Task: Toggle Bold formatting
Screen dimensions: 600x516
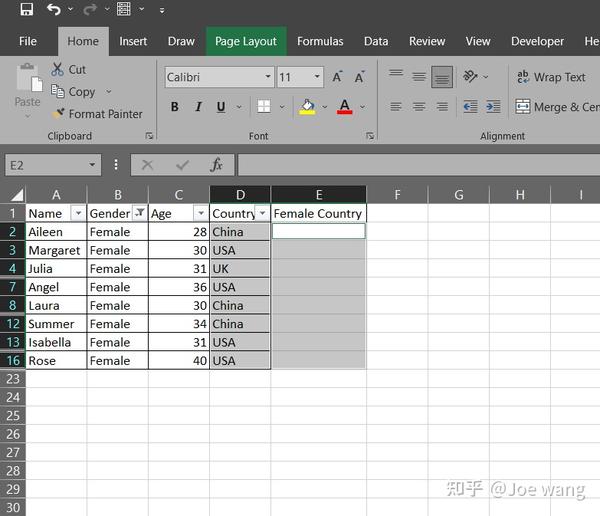Action: pyautogui.click(x=174, y=106)
